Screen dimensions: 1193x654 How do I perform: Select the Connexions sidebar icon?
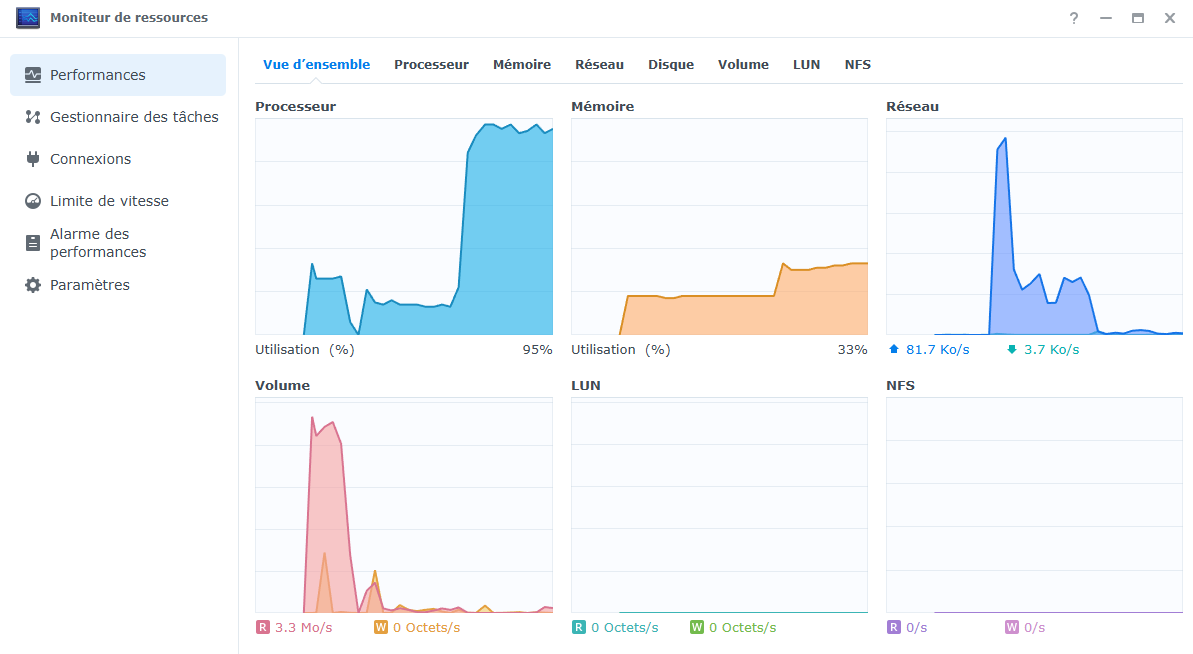pyautogui.click(x=33, y=158)
